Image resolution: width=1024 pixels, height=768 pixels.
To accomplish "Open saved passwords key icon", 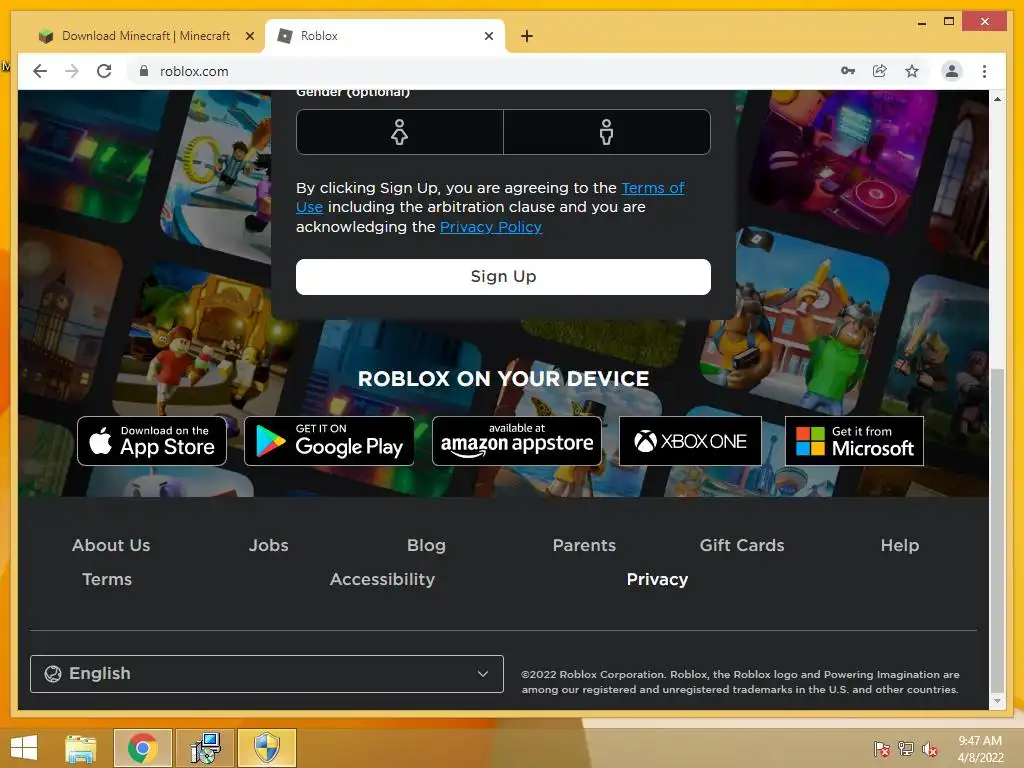I will (848, 71).
